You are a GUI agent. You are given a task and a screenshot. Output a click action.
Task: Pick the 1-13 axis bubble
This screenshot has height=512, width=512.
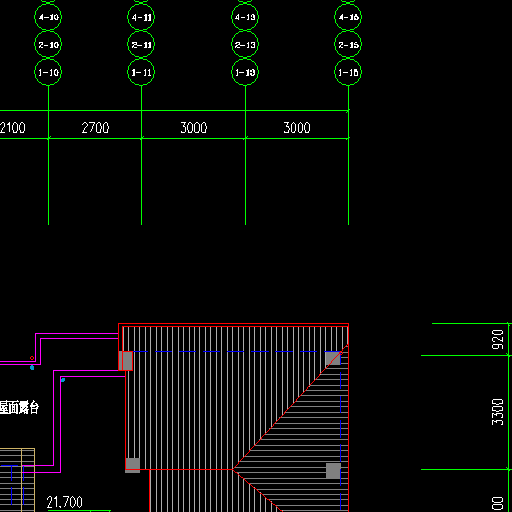245,72
